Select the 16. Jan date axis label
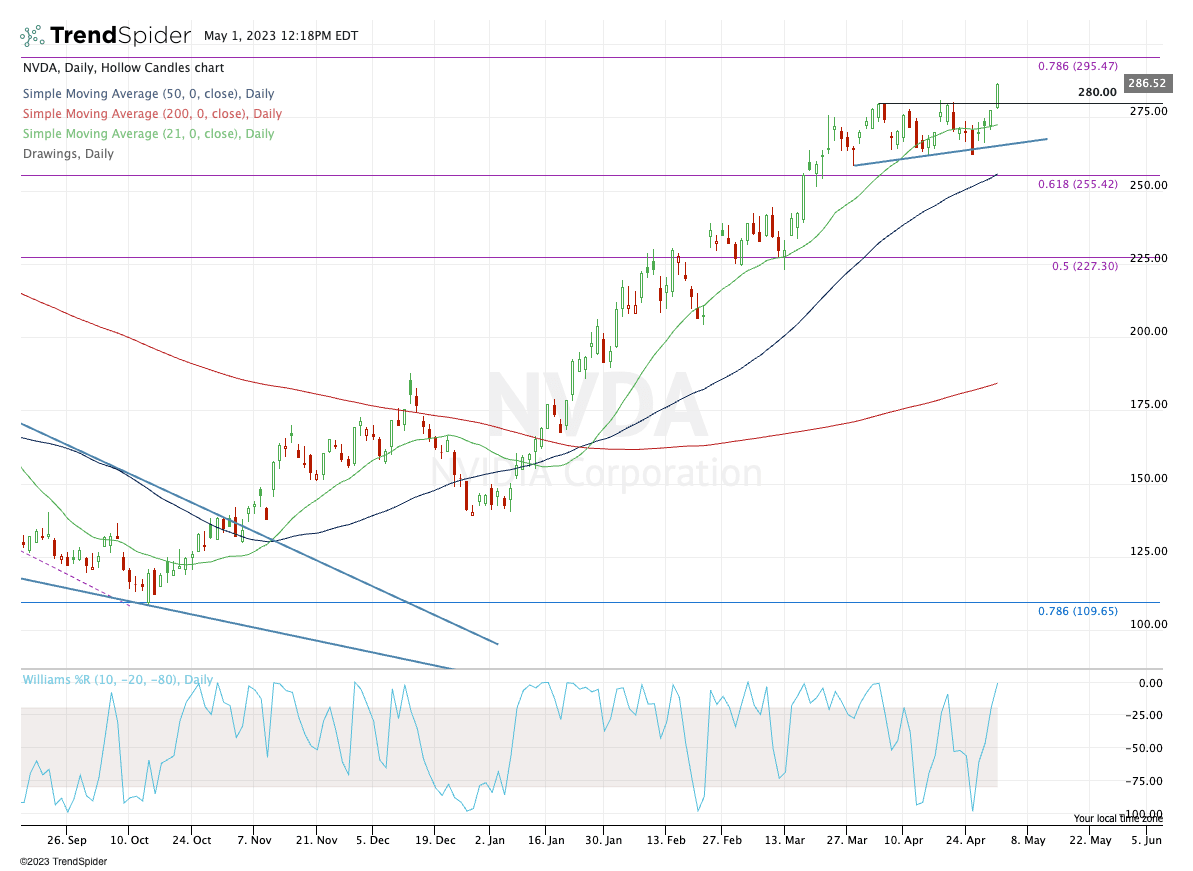This screenshot has width=1193, height=871. click(x=548, y=841)
